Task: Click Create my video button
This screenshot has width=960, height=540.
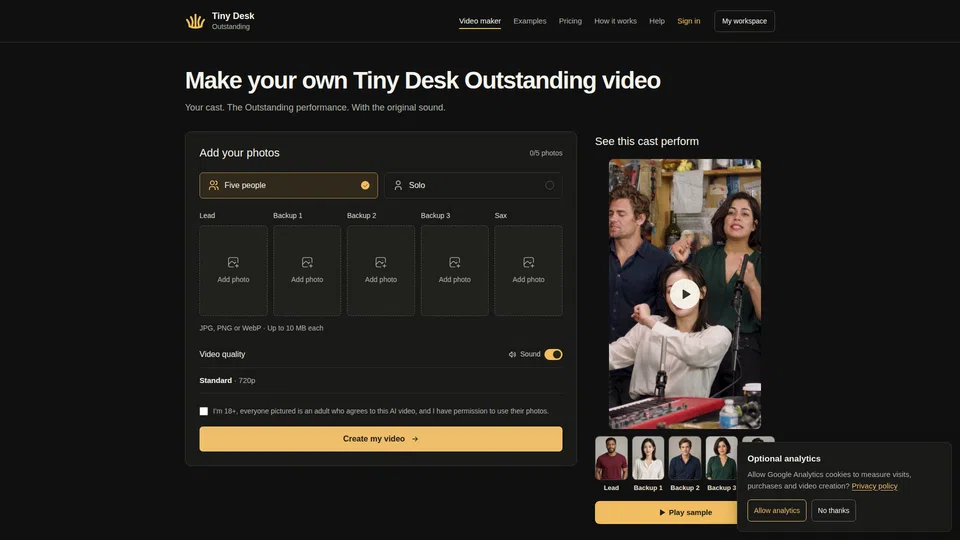Action: (x=381, y=439)
